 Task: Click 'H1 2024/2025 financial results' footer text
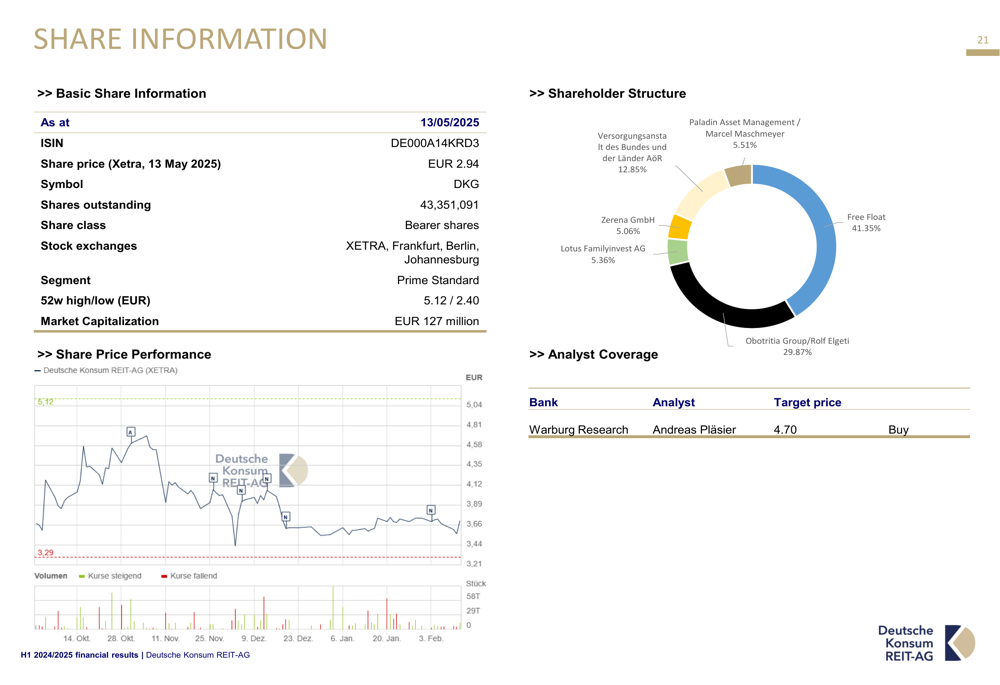(x=79, y=655)
